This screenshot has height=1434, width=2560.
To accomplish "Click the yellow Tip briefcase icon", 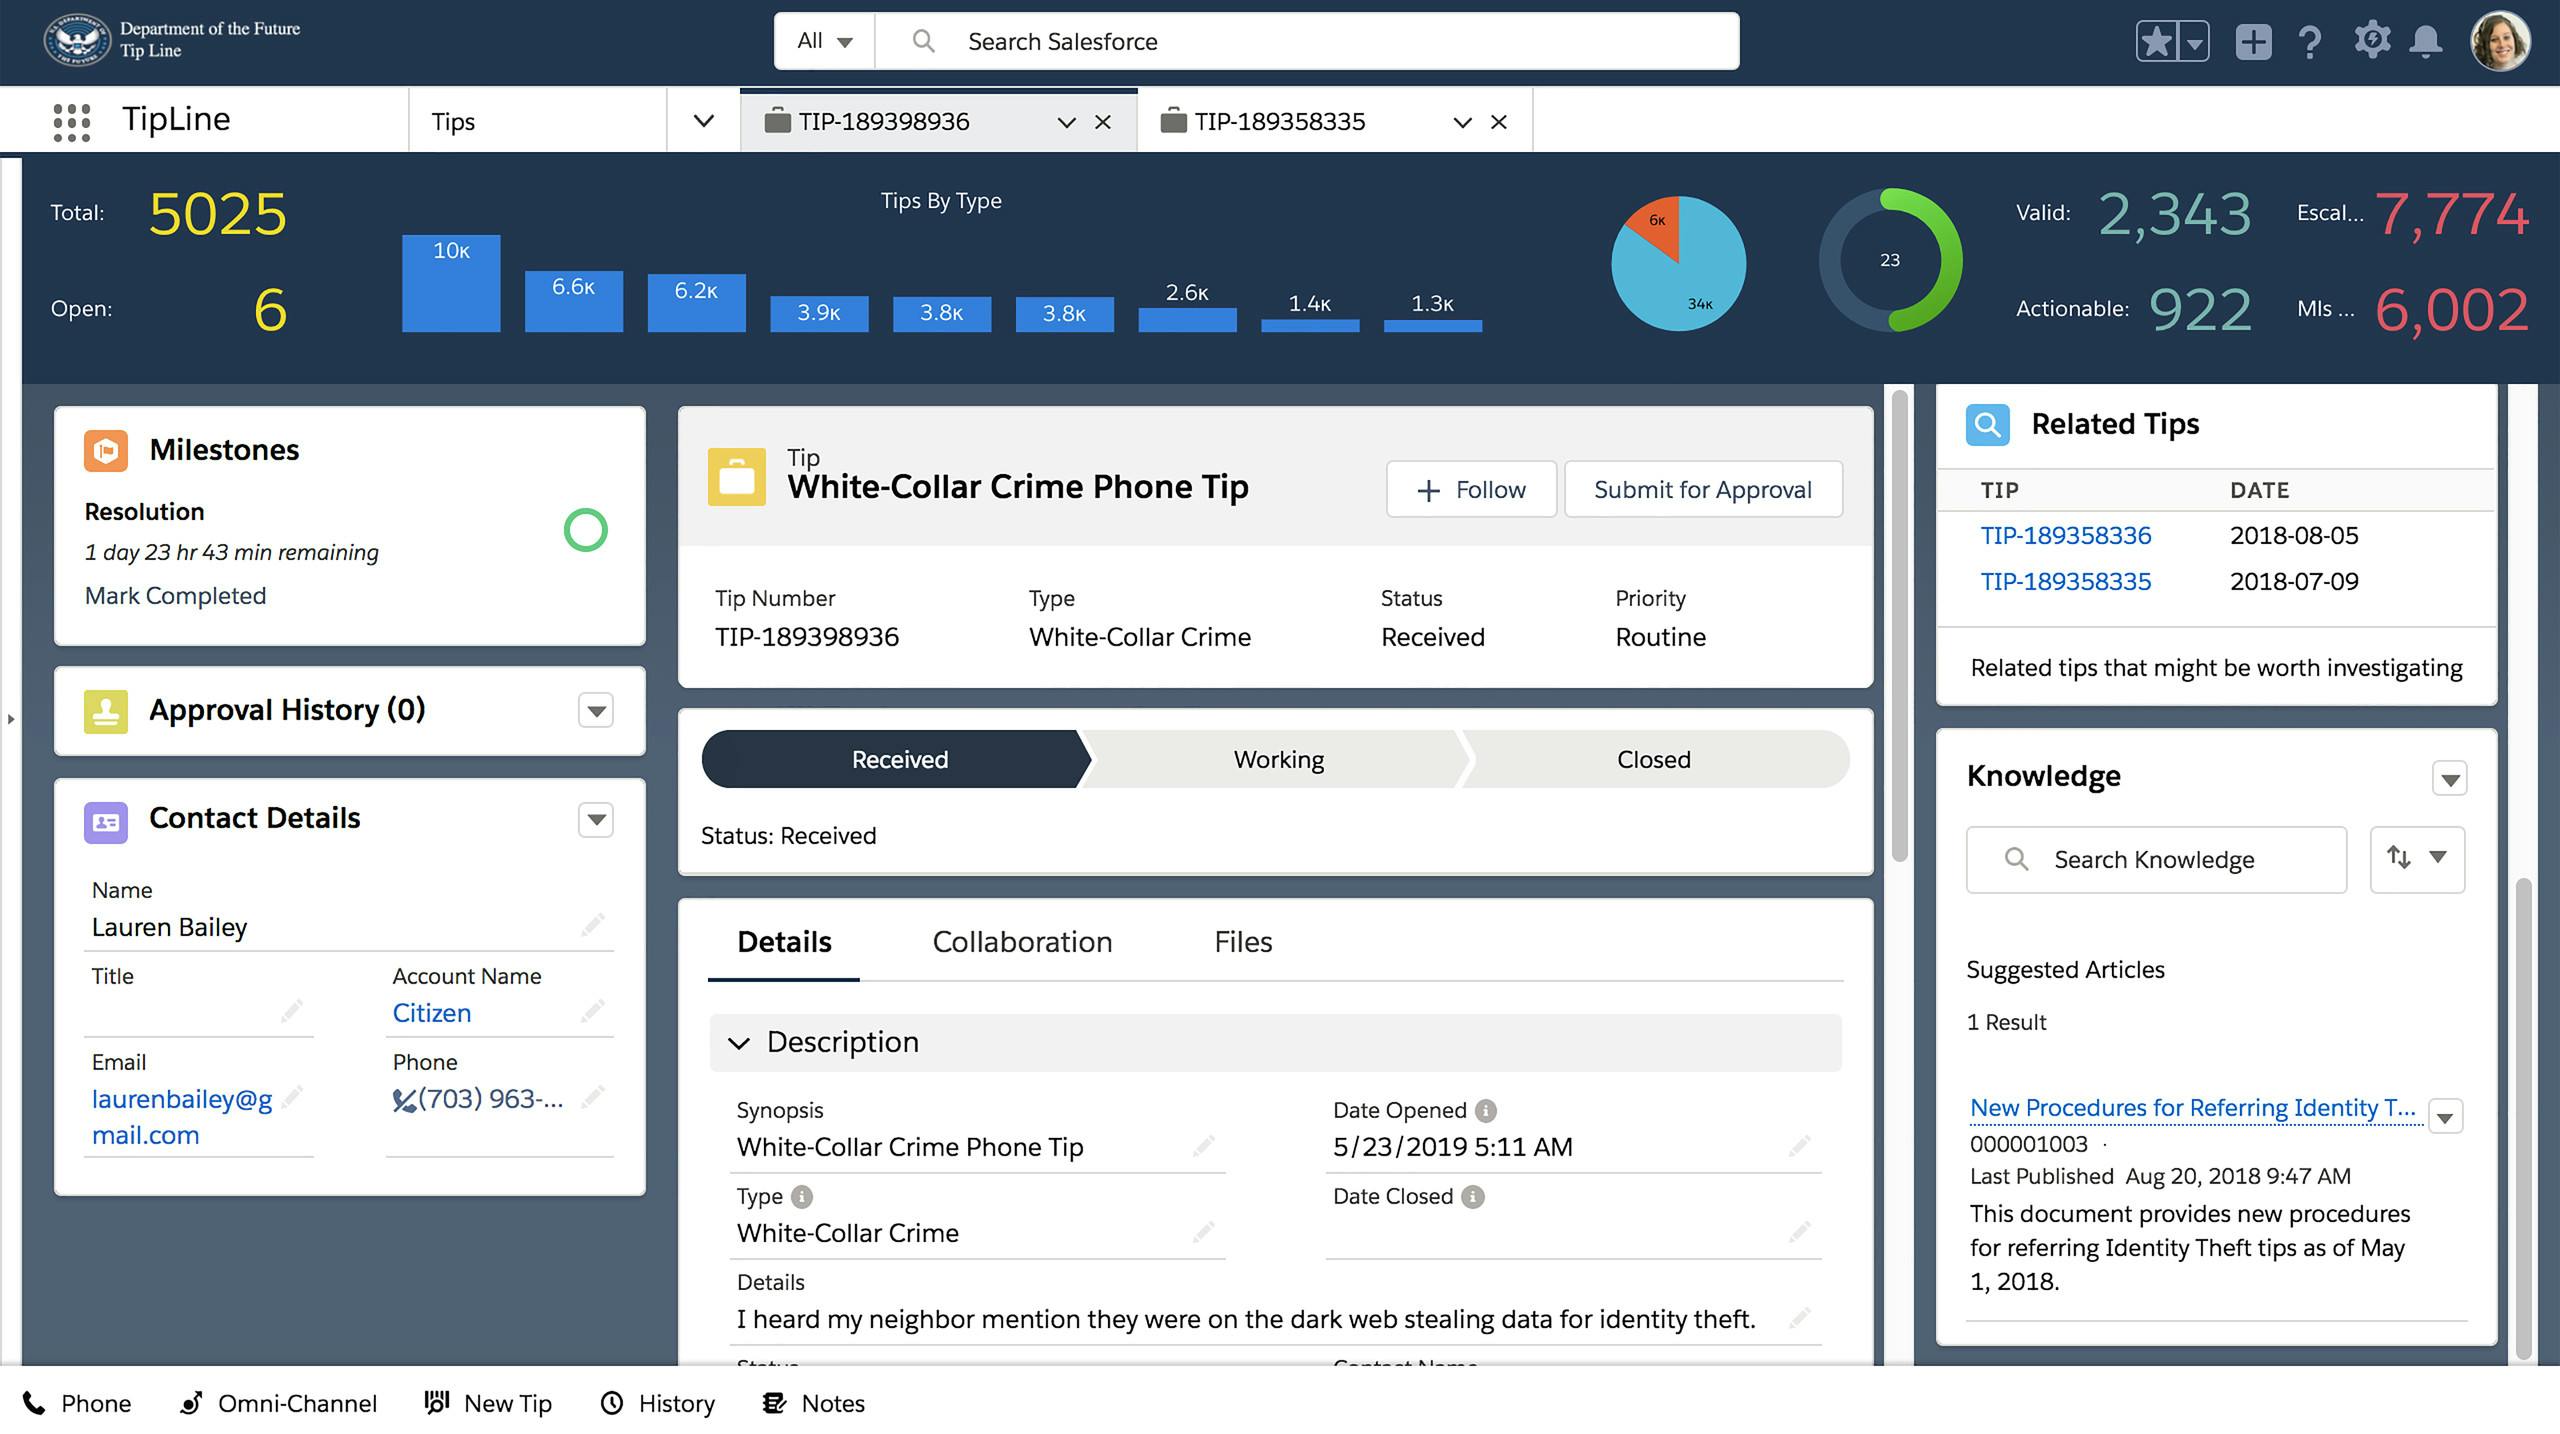I will [x=737, y=477].
